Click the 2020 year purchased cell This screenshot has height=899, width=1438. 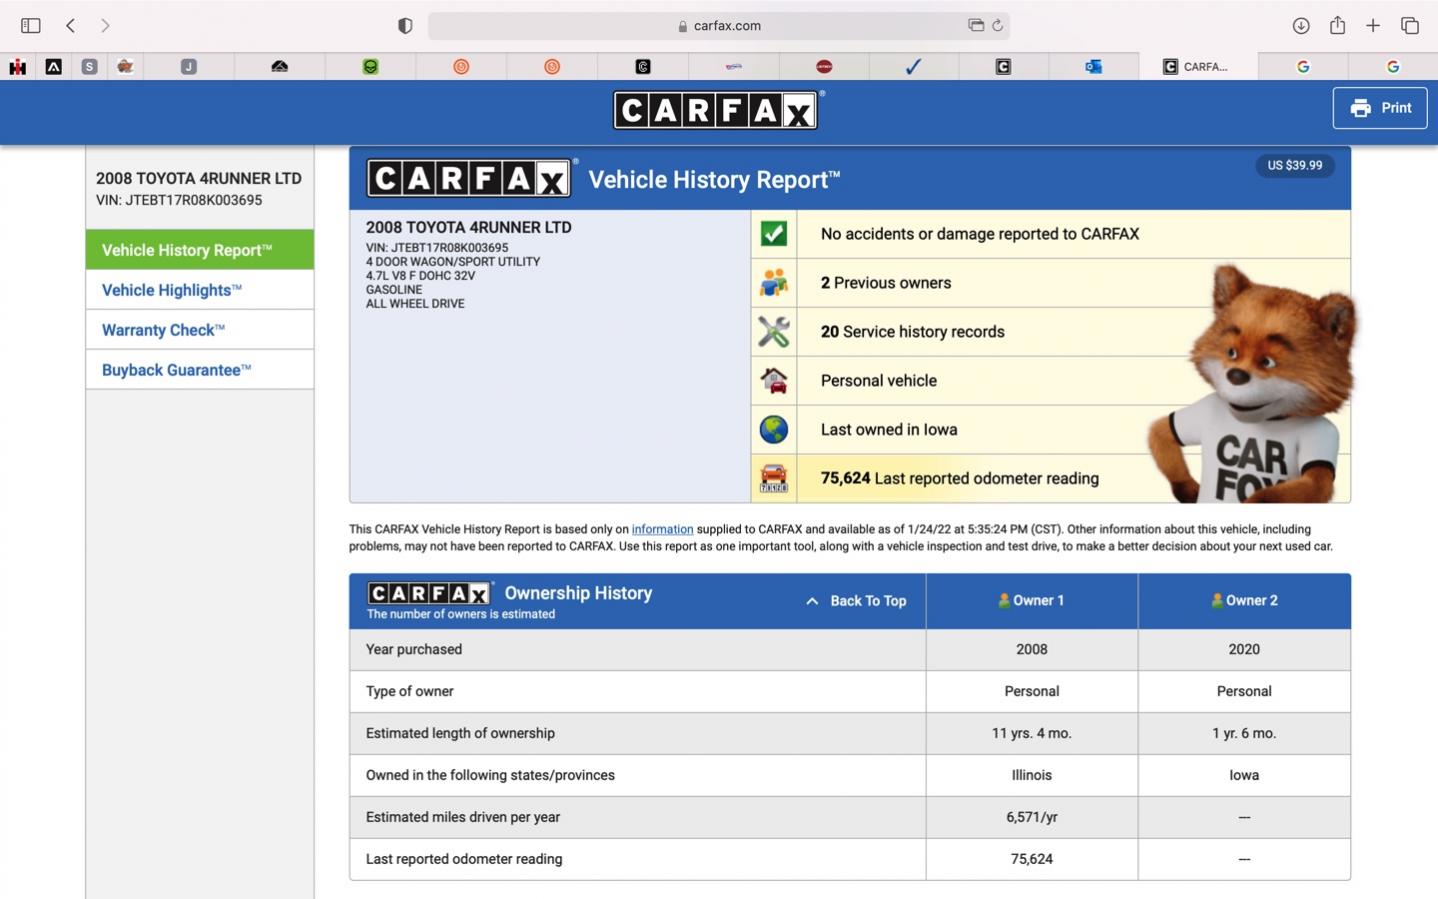click(1244, 650)
